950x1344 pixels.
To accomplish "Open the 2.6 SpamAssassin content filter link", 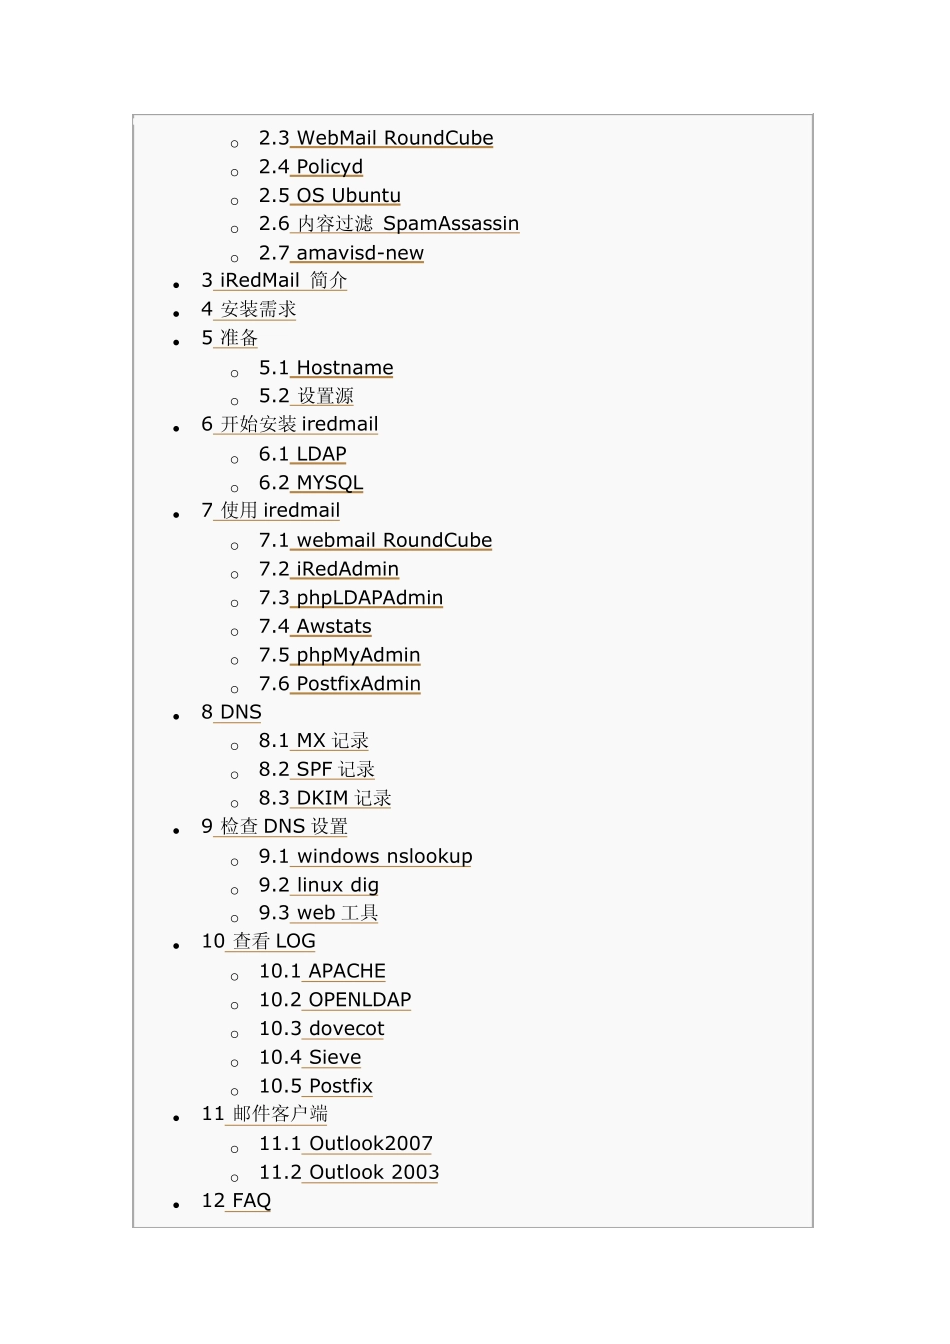I will click(389, 224).
